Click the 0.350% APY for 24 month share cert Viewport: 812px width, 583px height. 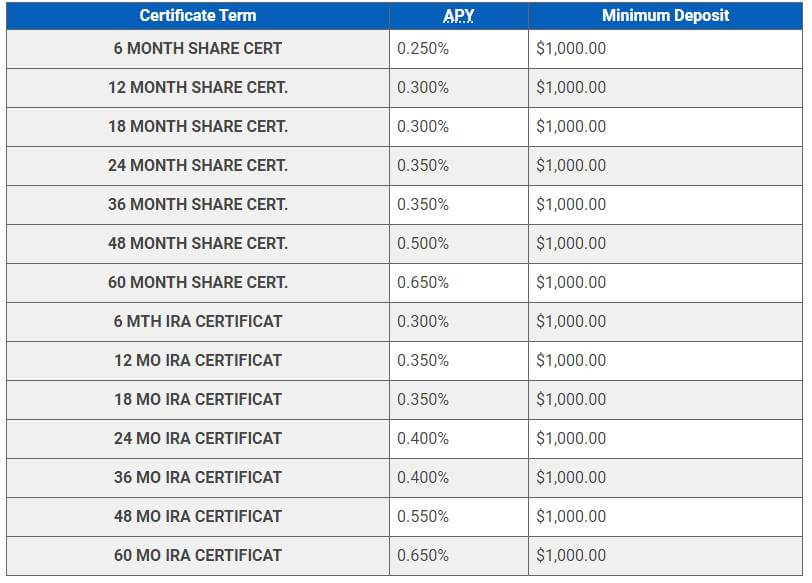(x=423, y=165)
